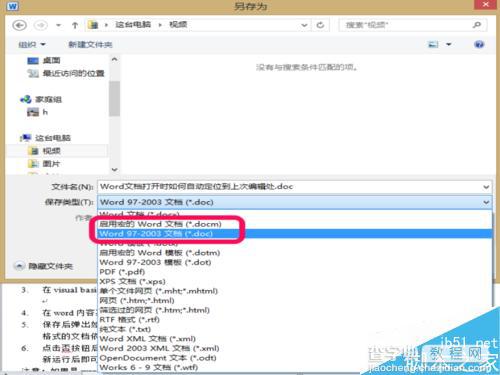Screen dimensions: 500x375
Task: Choose 启用宏的 Word 模板 (*.dotm)
Action: 295,253
